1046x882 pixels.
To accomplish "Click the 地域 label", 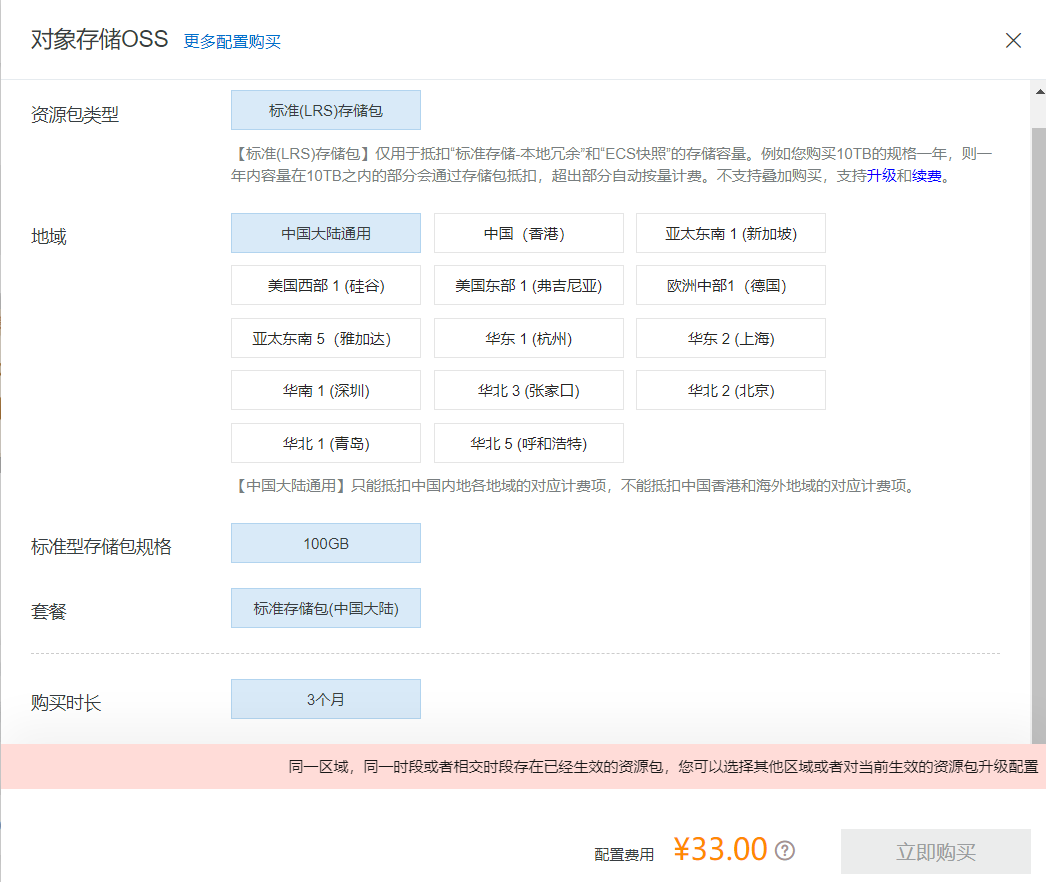I will pos(49,237).
